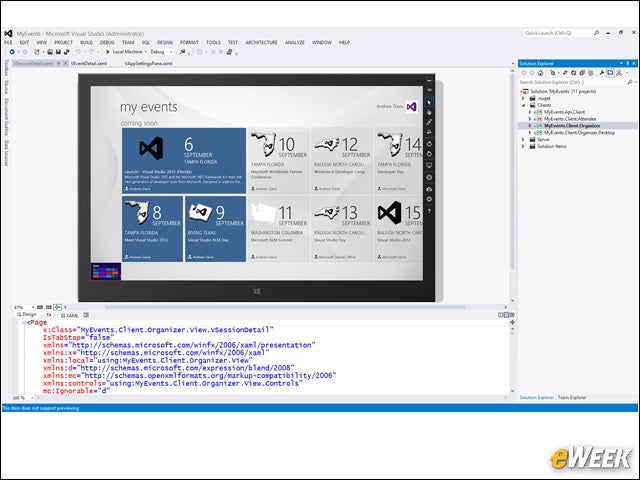Viewport: 640px width, 480px height.
Task: Switch to the Team Explorer tab
Action: point(572,397)
